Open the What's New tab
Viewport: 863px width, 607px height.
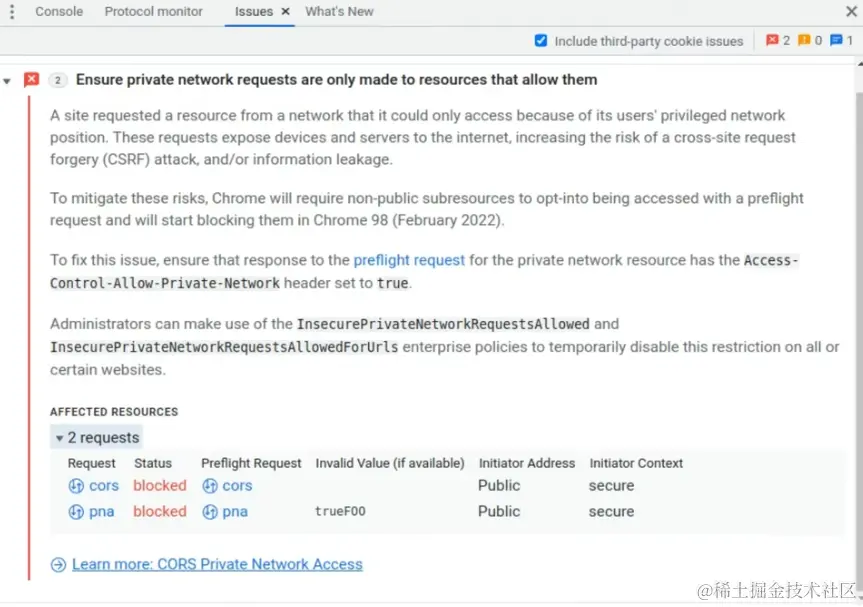point(339,12)
